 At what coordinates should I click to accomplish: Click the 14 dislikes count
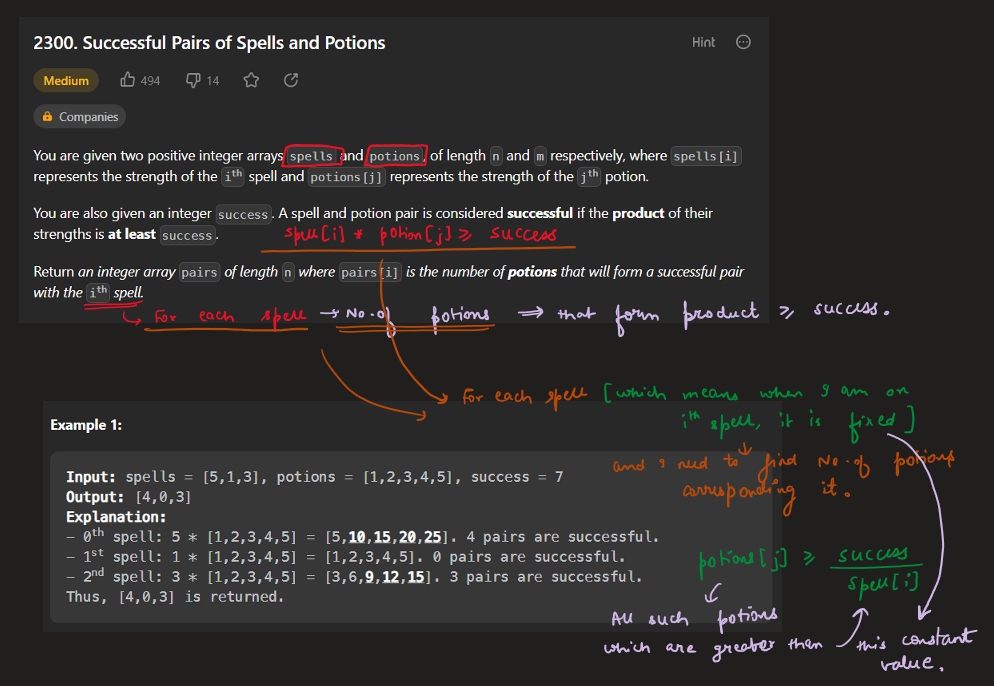[212, 81]
